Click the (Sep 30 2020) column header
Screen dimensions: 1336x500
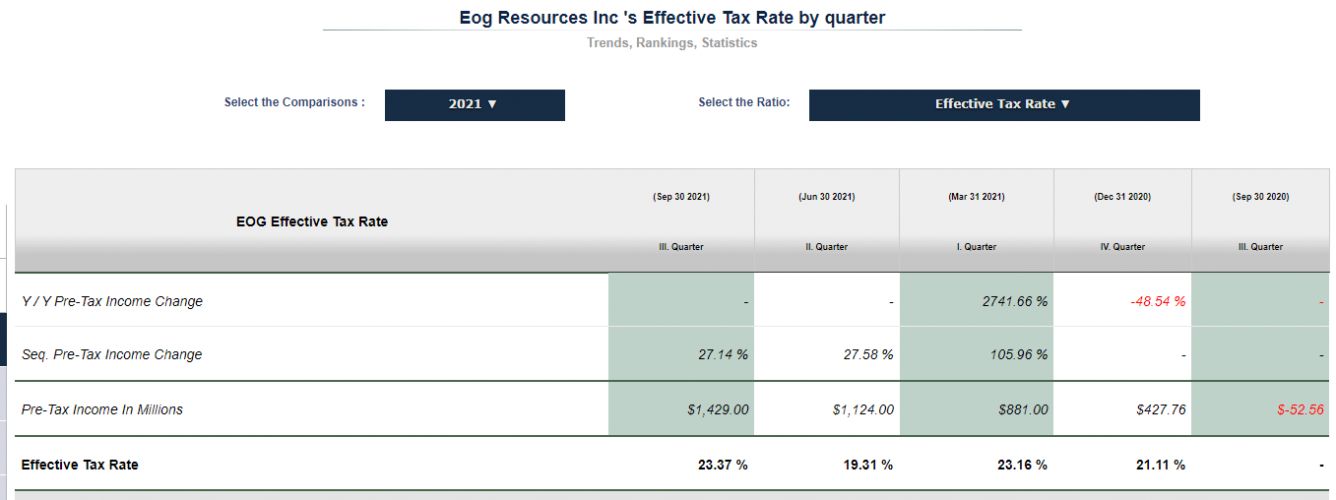point(1260,197)
